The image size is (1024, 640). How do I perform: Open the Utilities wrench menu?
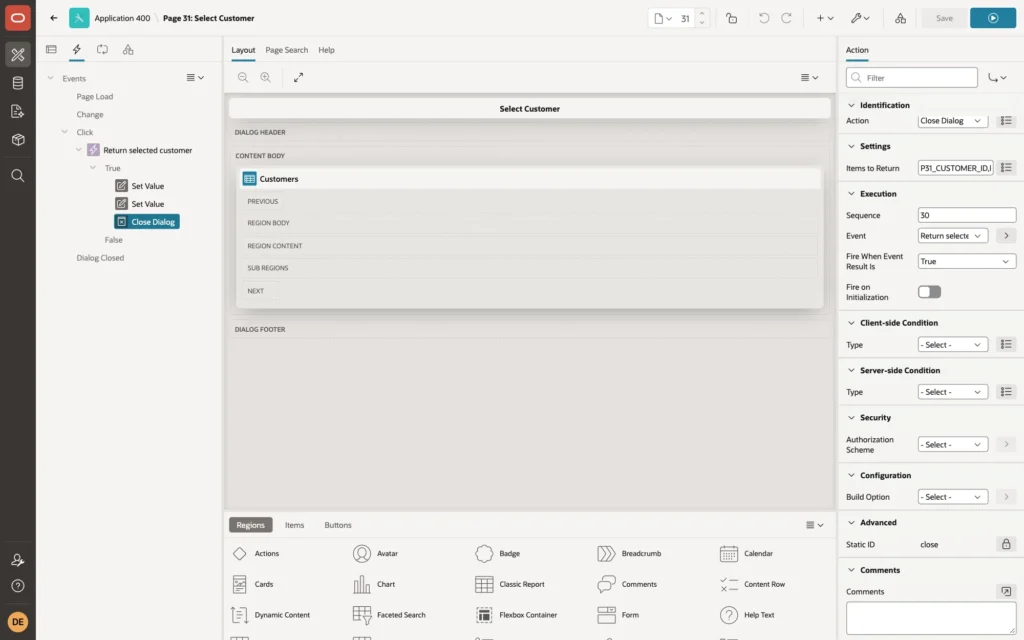point(859,18)
